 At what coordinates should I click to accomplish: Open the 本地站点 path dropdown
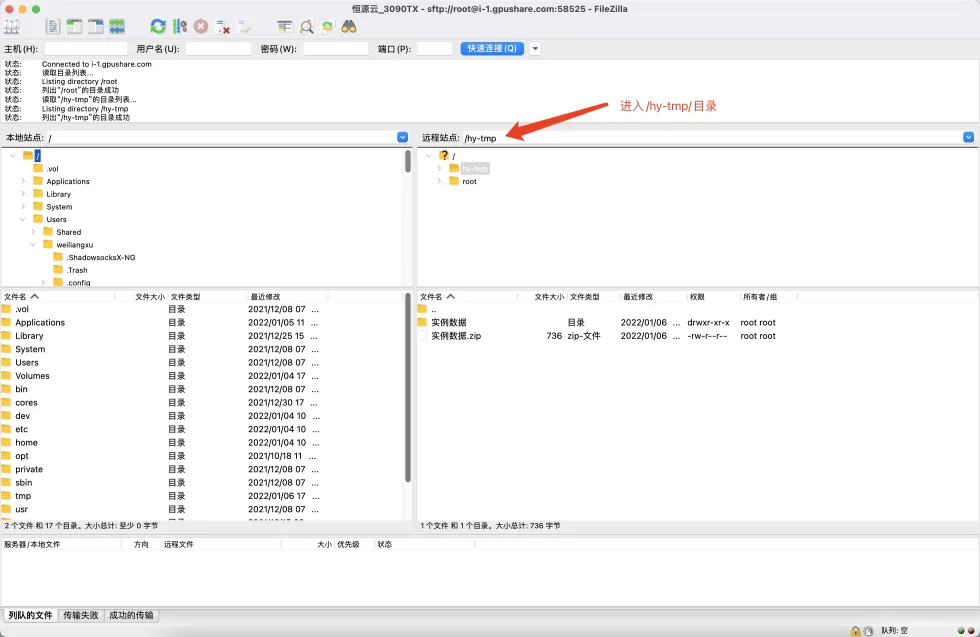(402, 137)
